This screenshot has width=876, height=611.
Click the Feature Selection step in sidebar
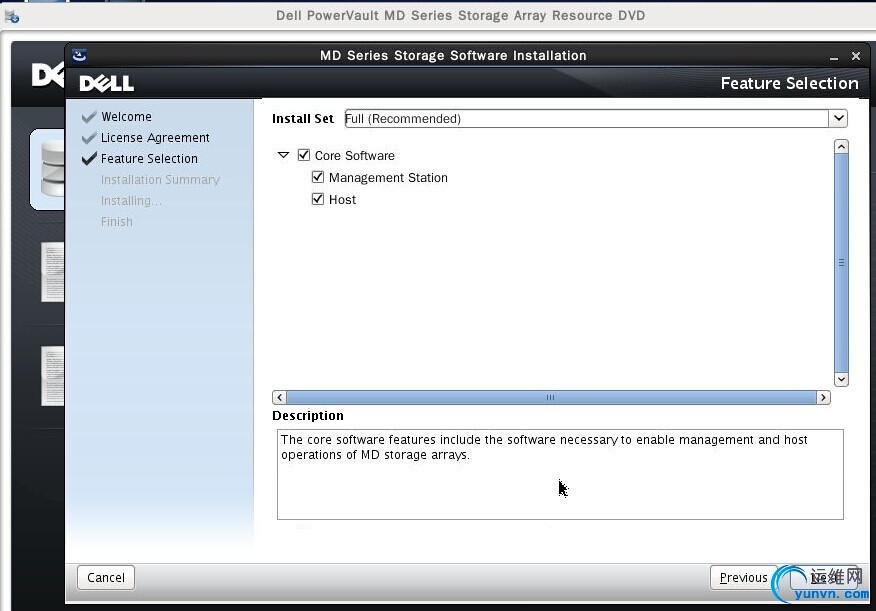point(149,159)
